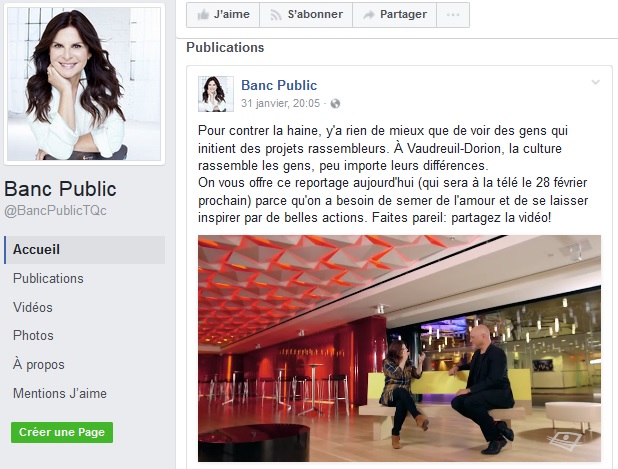
Task: Open Publications in the left sidebar
Action: 48,278
